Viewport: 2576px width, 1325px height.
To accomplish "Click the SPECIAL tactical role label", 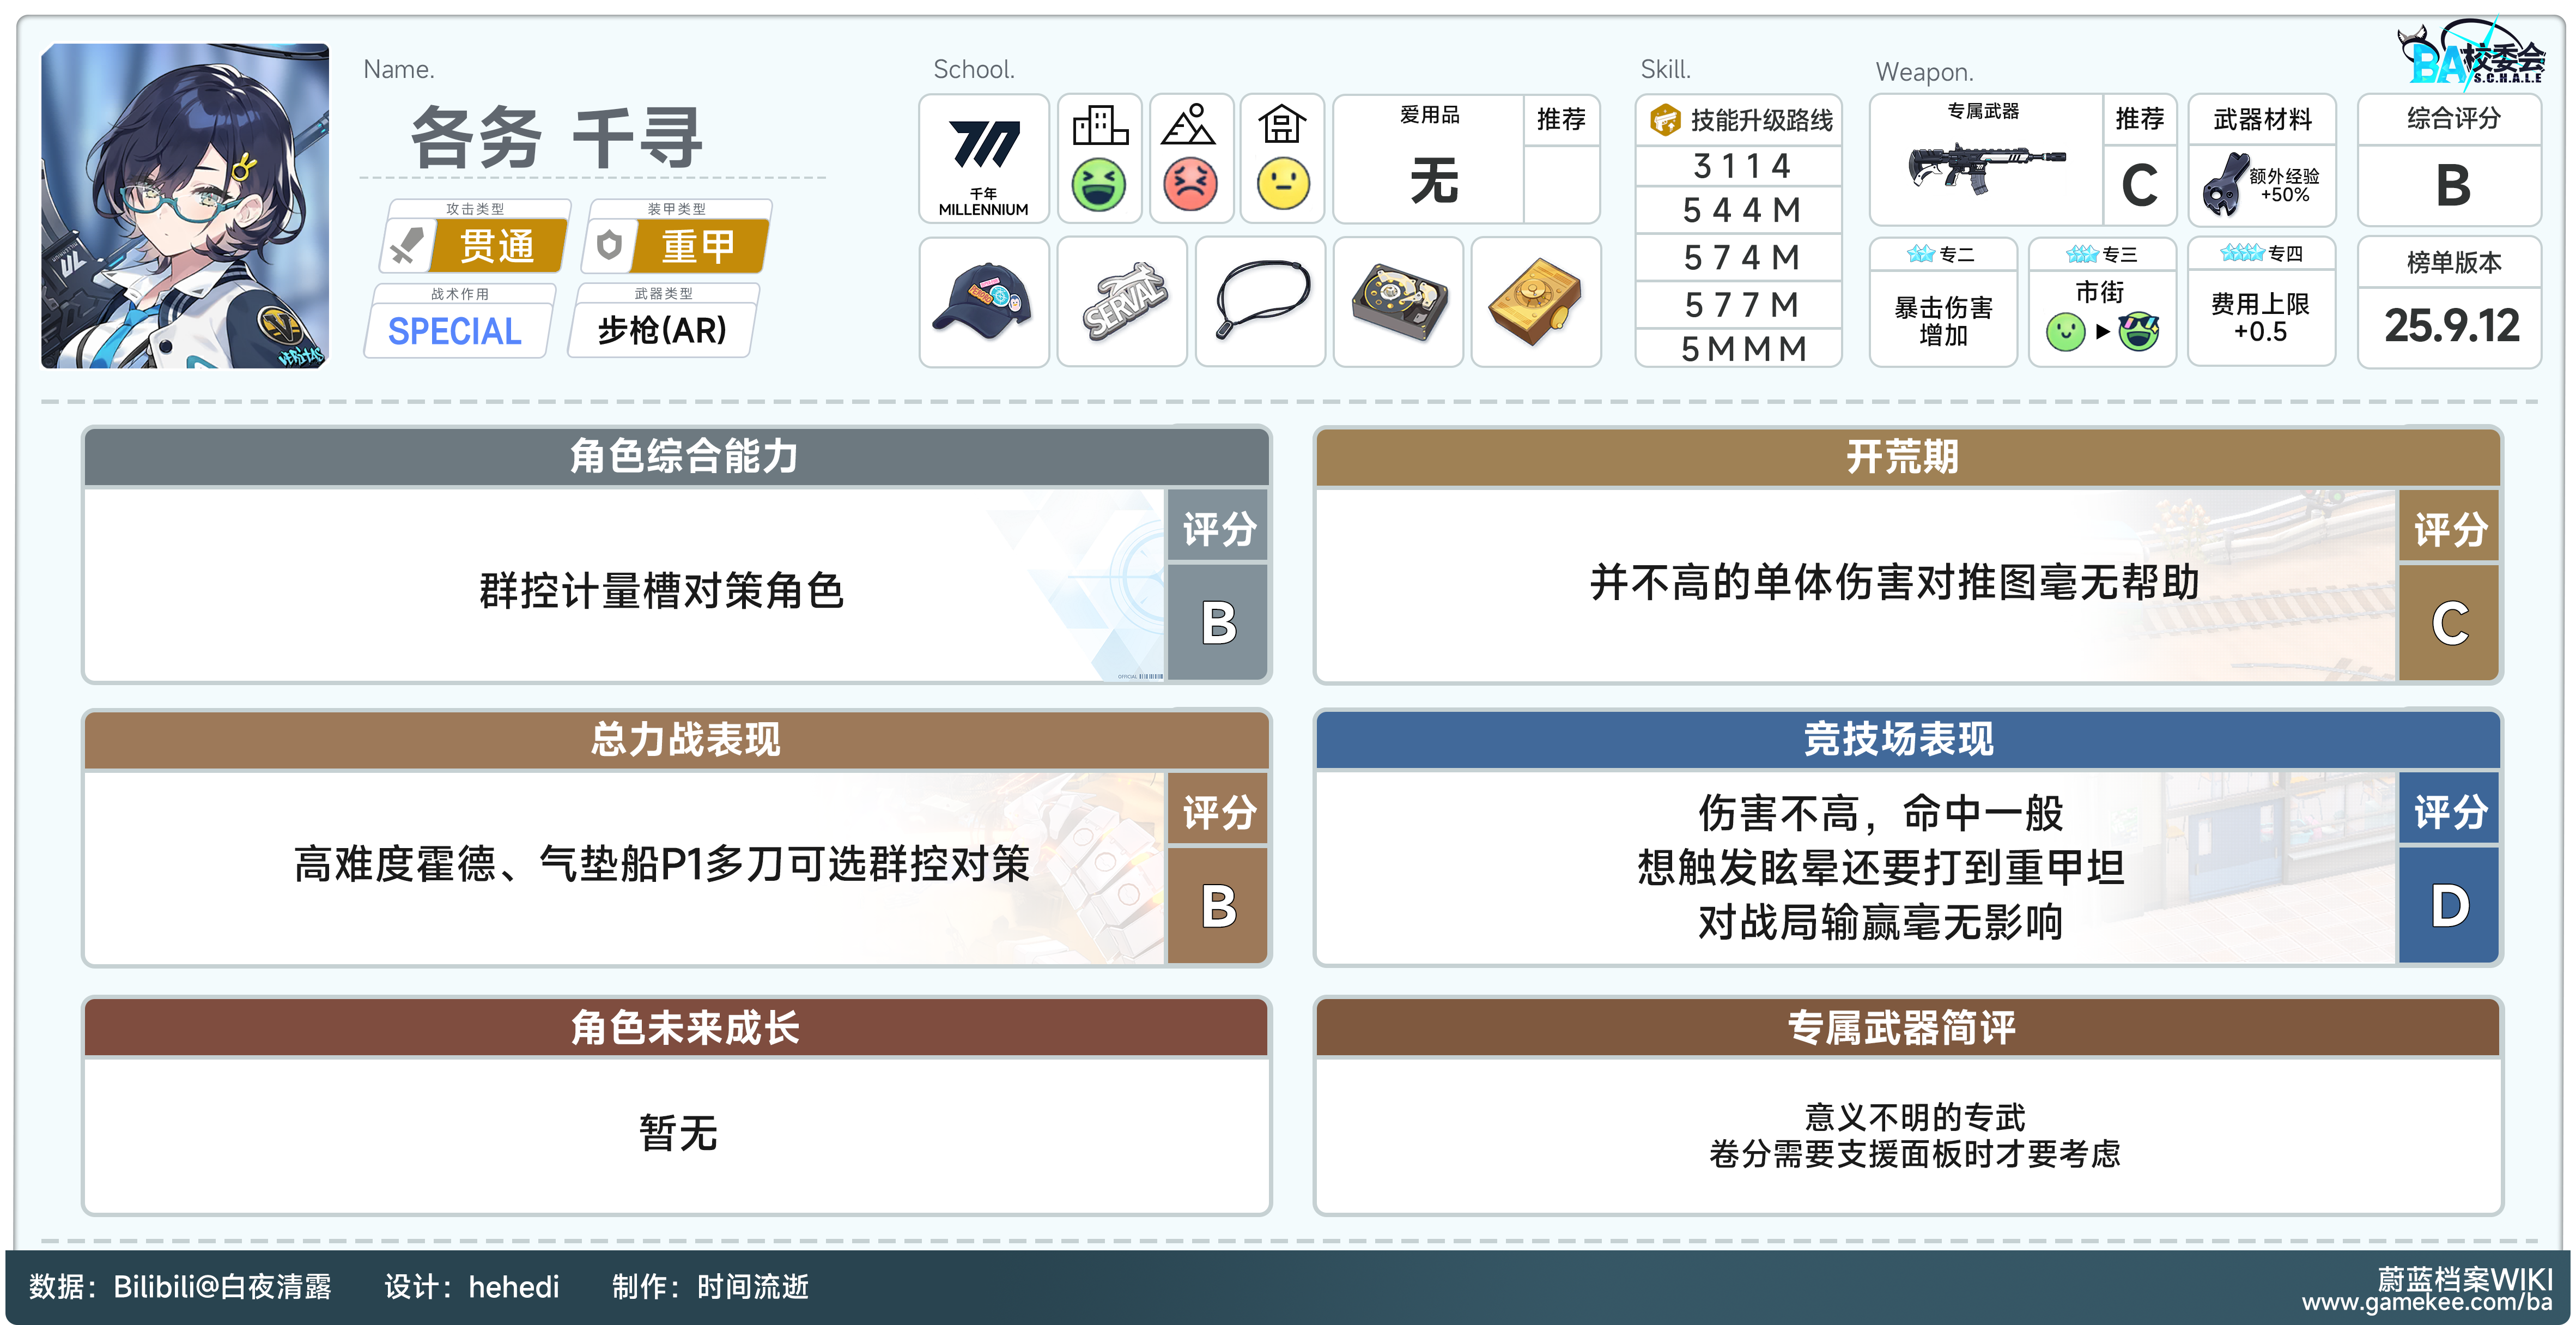I will coord(455,331).
